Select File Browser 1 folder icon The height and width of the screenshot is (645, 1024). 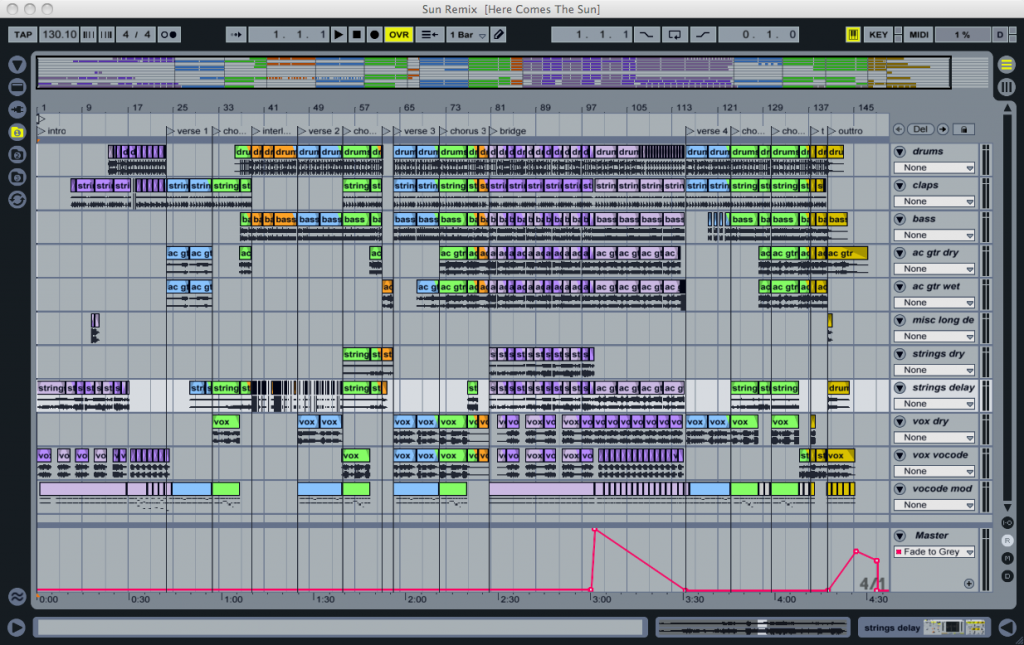17,132
